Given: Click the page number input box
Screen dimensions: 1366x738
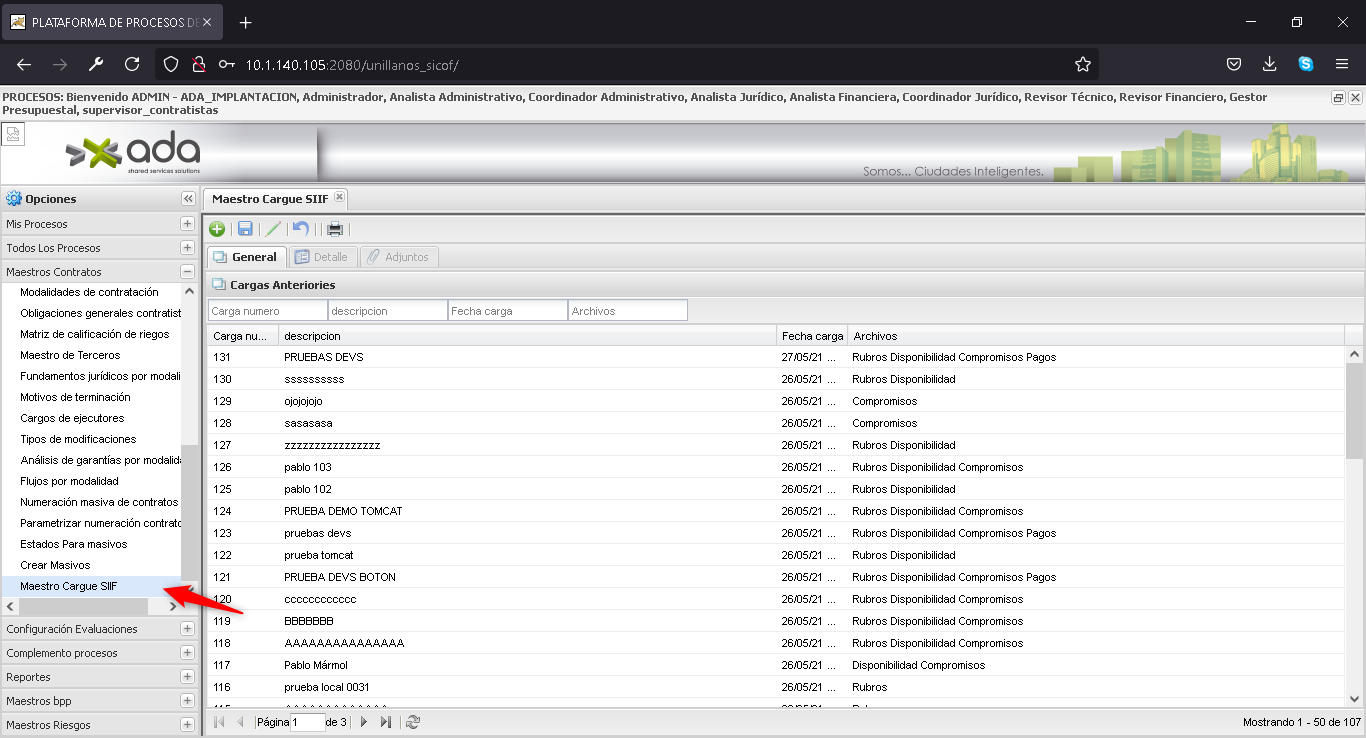Looking at the screenshot, I should 307,722.
